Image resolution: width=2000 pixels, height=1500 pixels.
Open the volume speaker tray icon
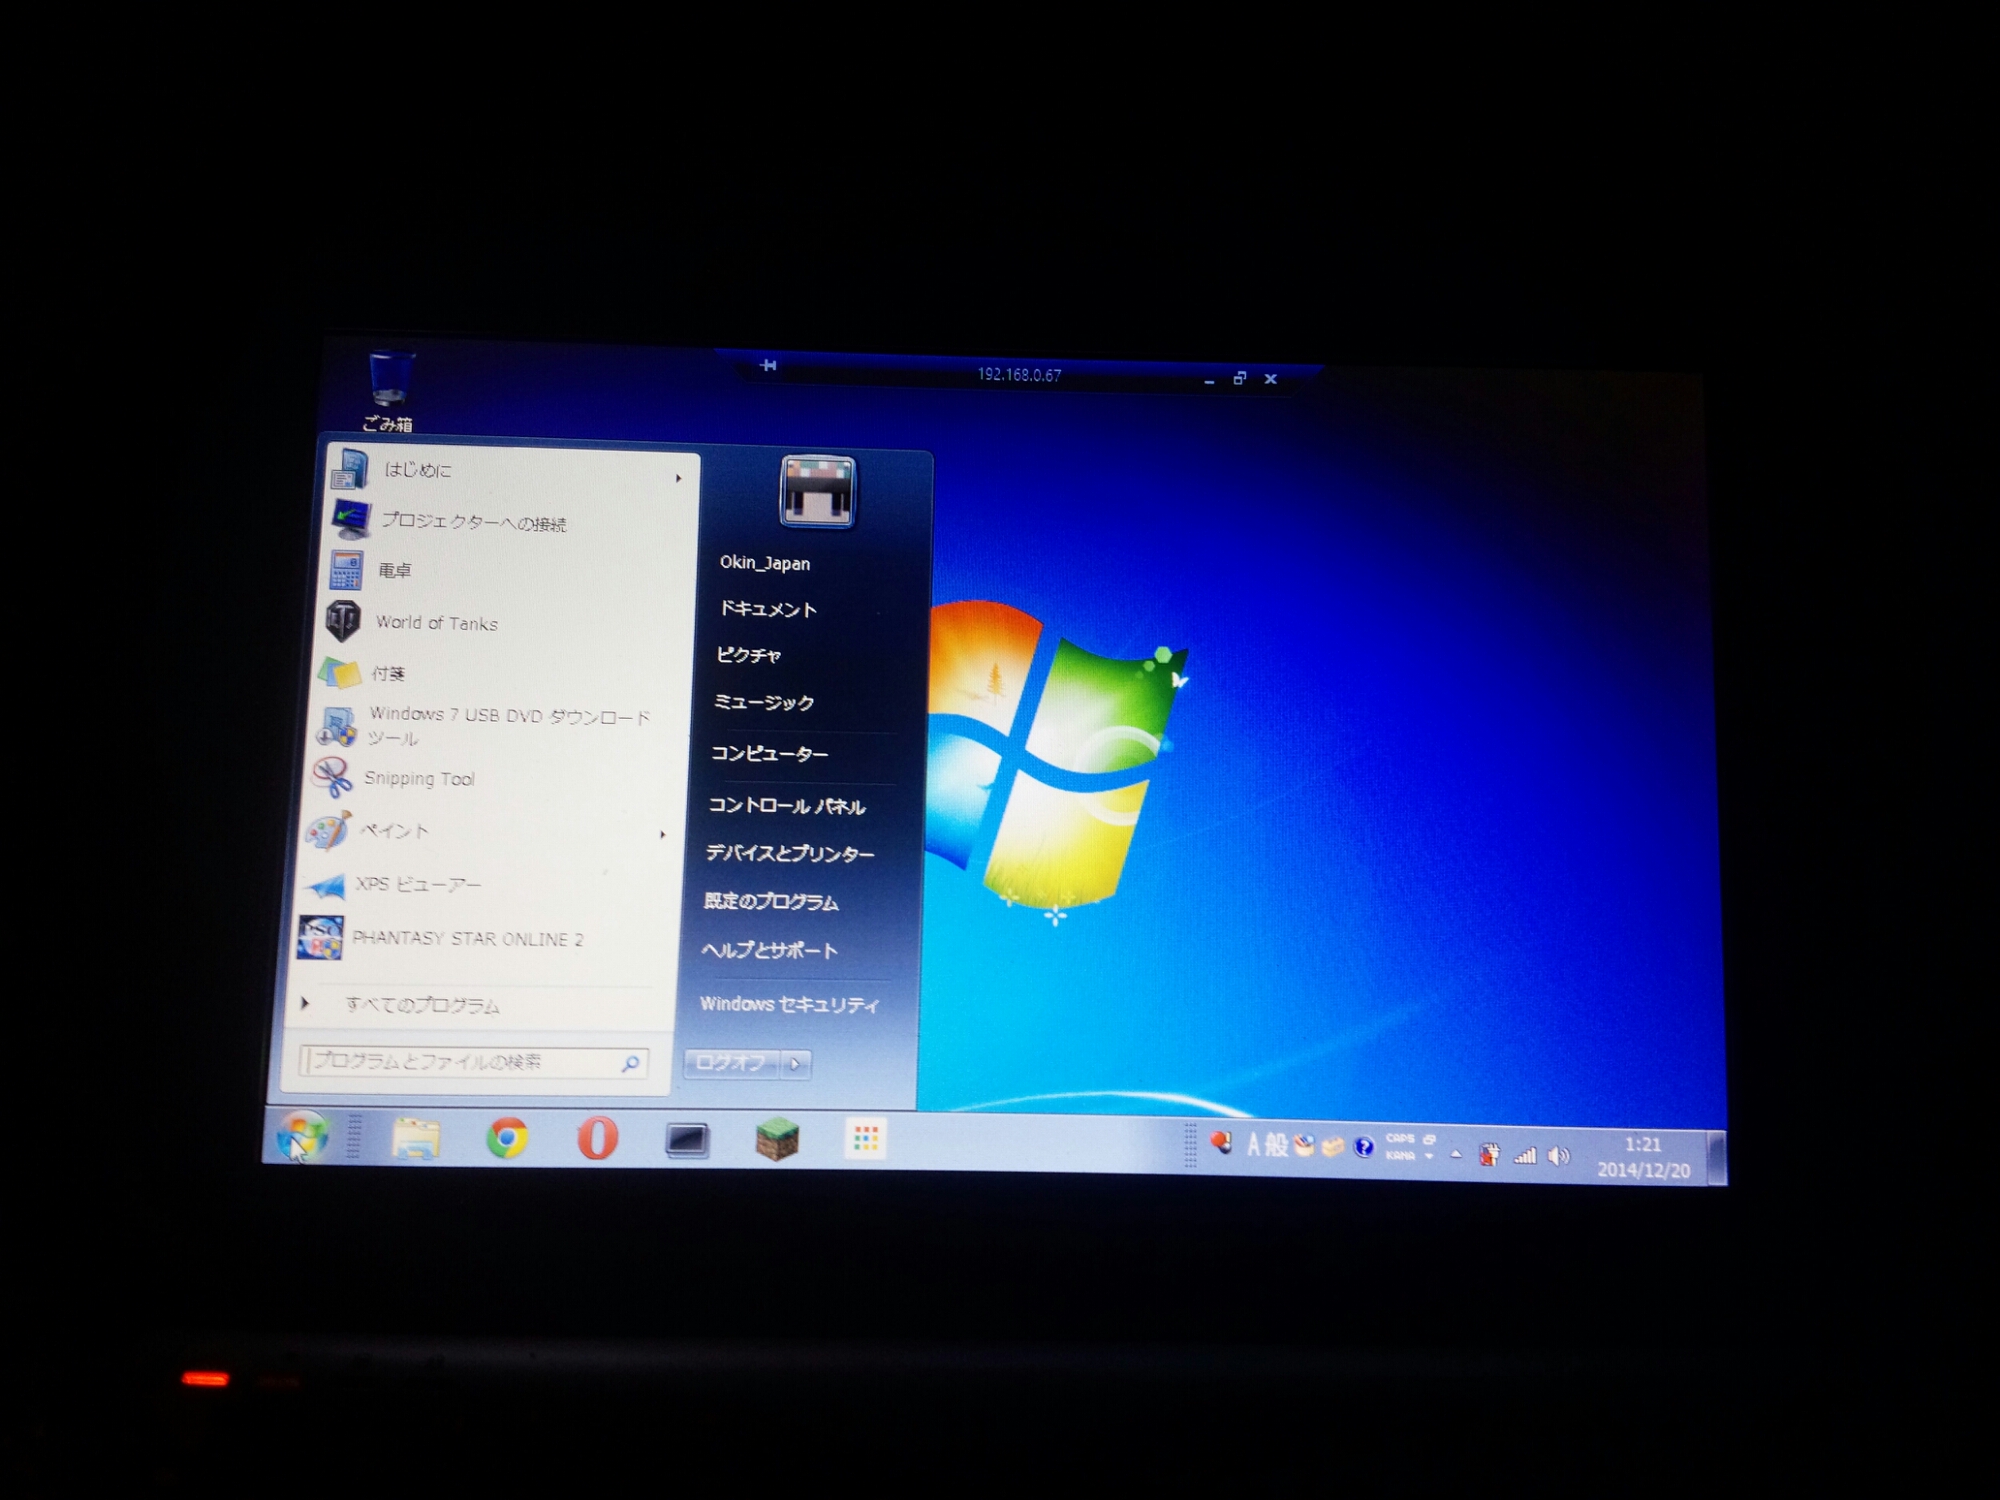pos(1559,1157)
